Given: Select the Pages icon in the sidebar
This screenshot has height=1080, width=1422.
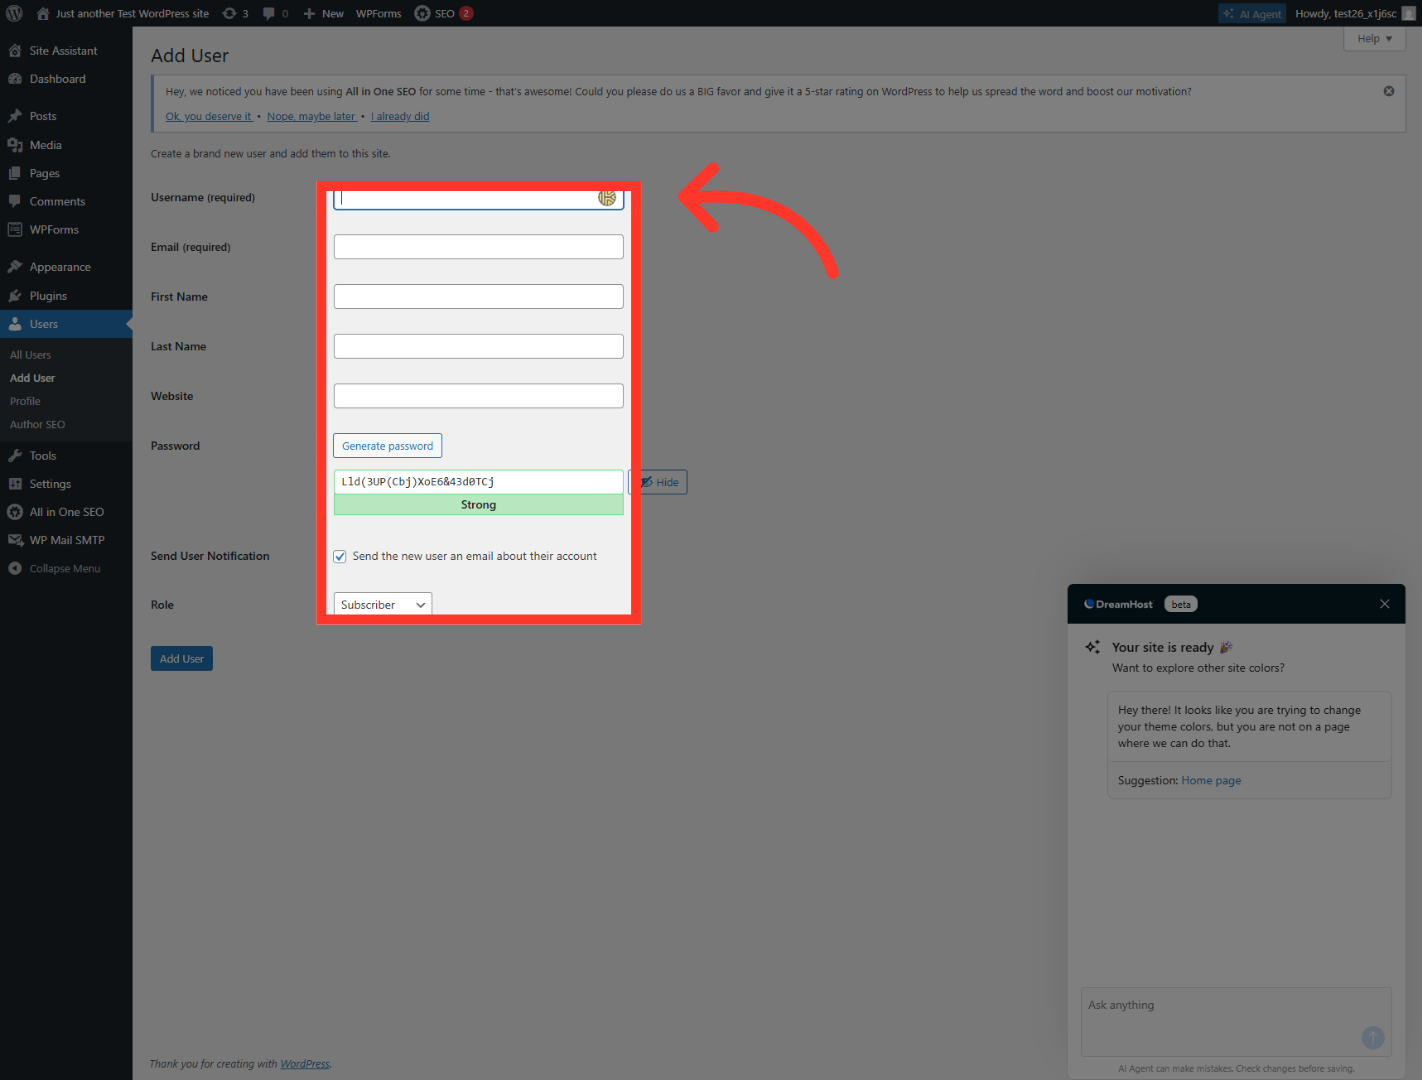Looking at the screenshot, I should coord(15,173).
